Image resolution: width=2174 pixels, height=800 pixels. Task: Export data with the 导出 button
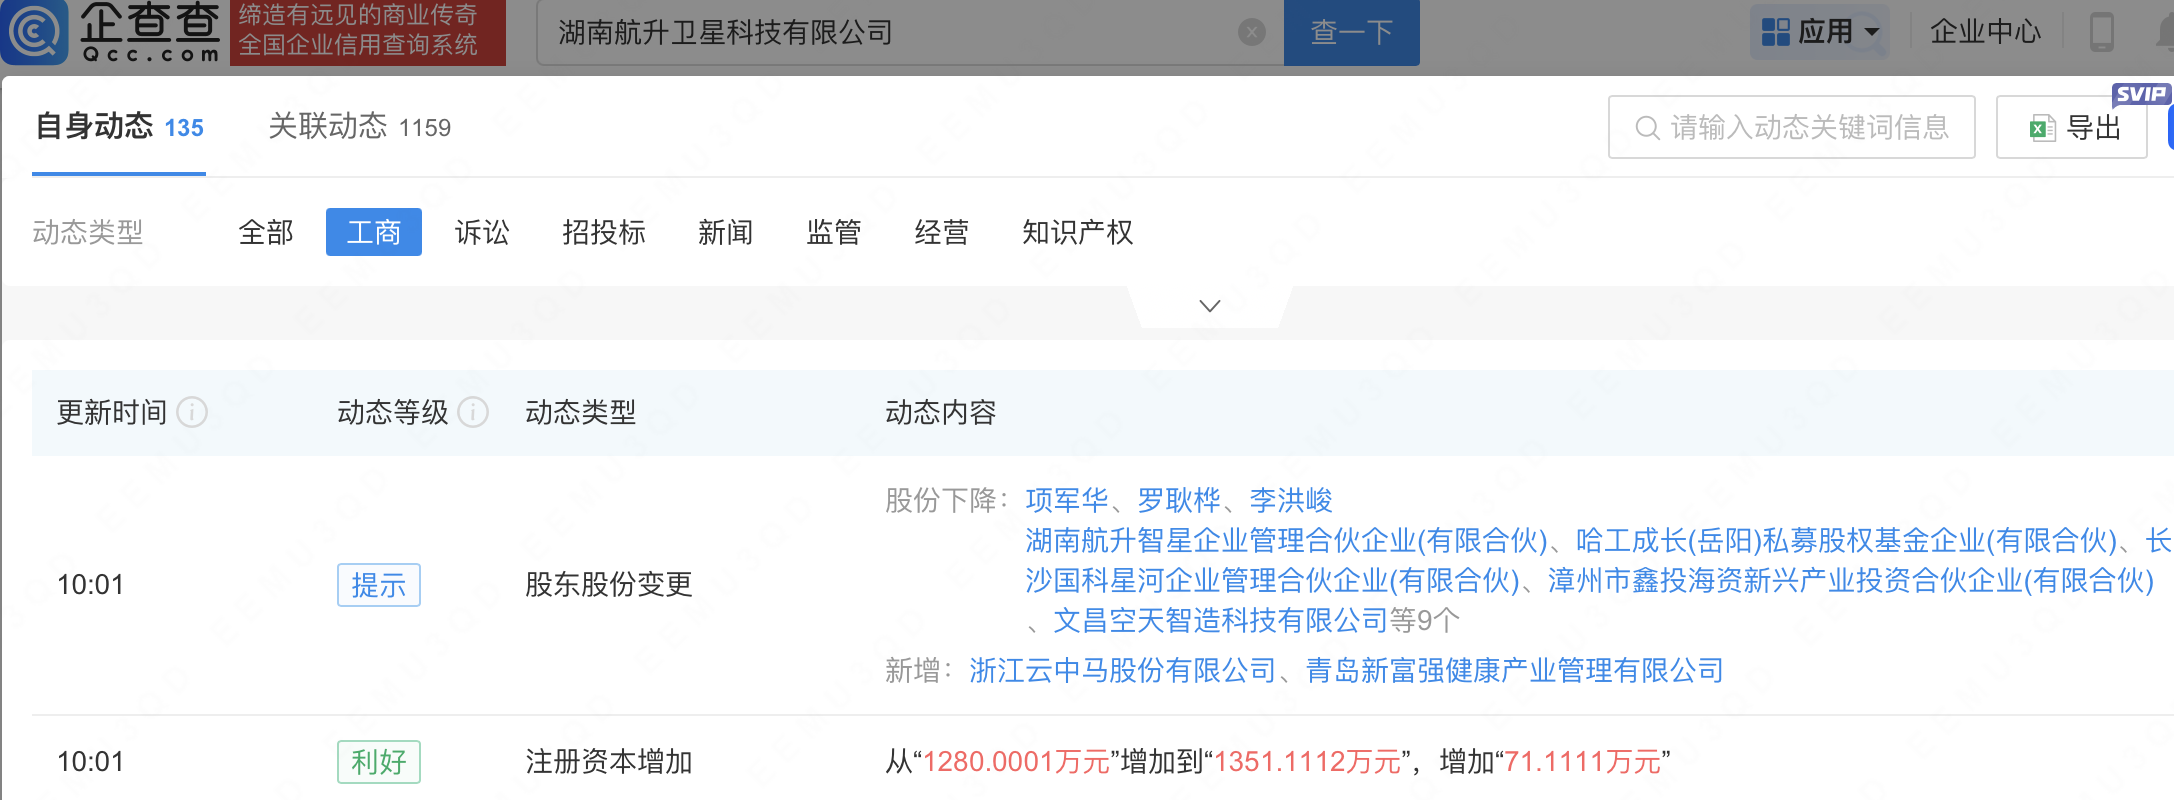click(2072, 128)
